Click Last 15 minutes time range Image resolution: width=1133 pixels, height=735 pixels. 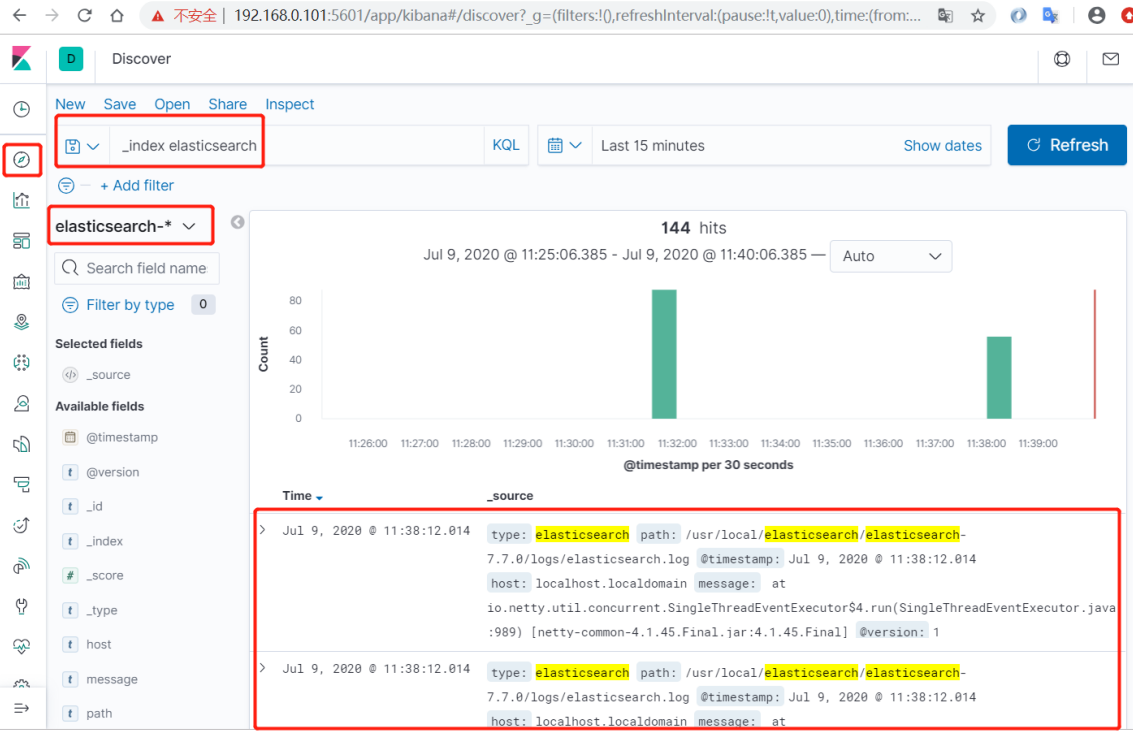(652, 146)
